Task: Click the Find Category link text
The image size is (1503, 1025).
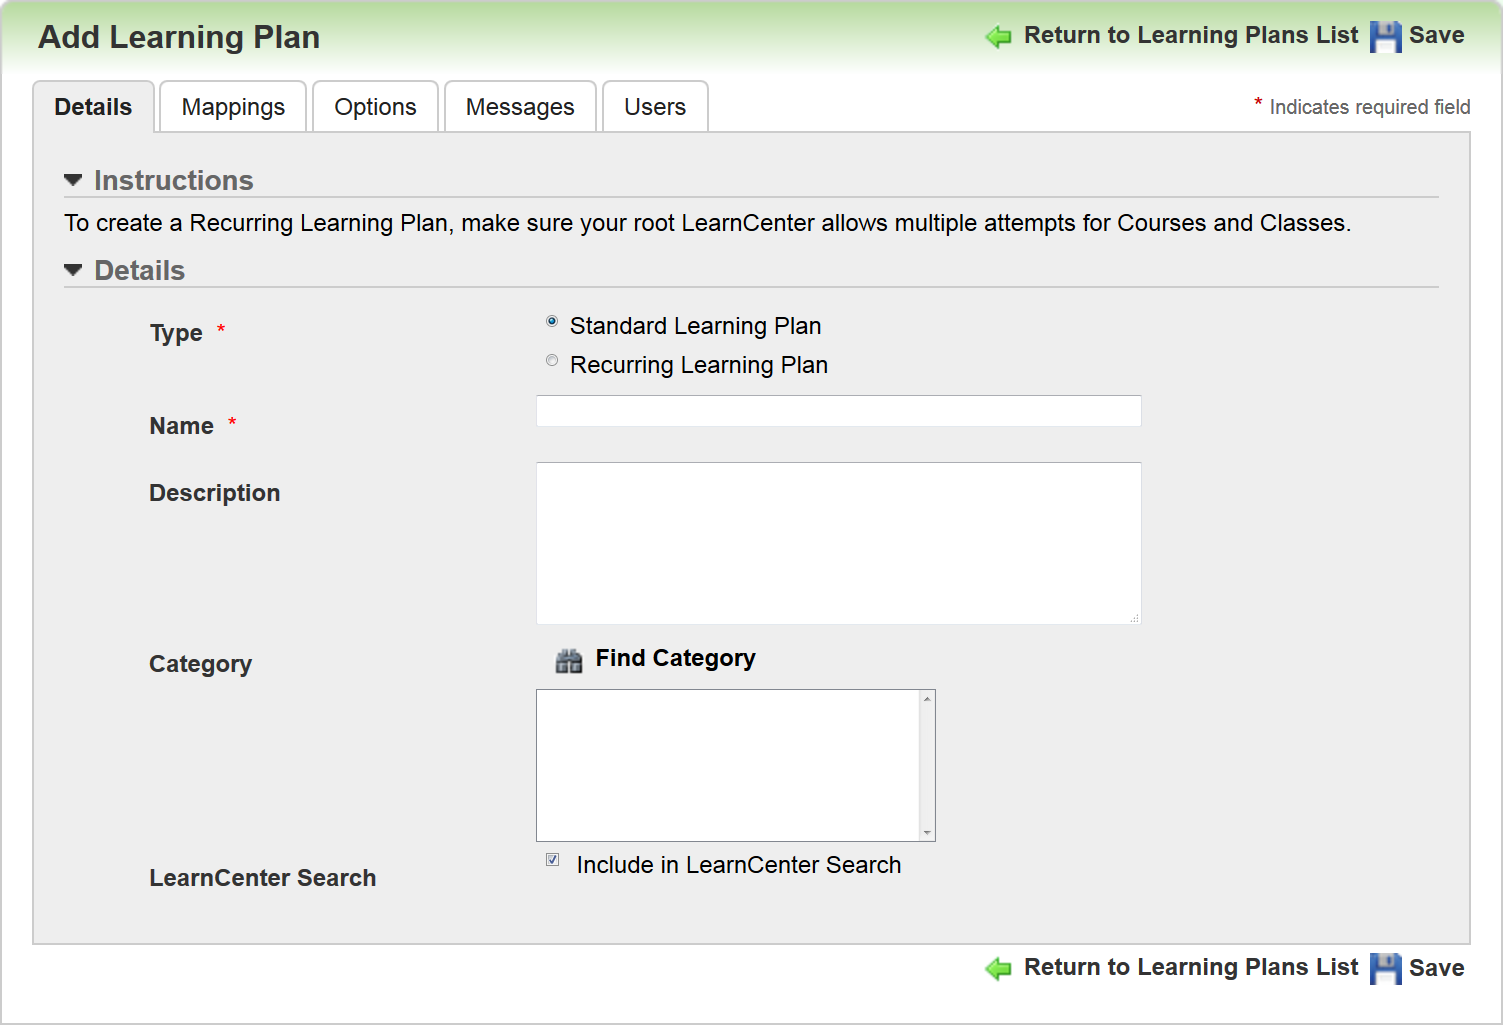Action: 675,658
